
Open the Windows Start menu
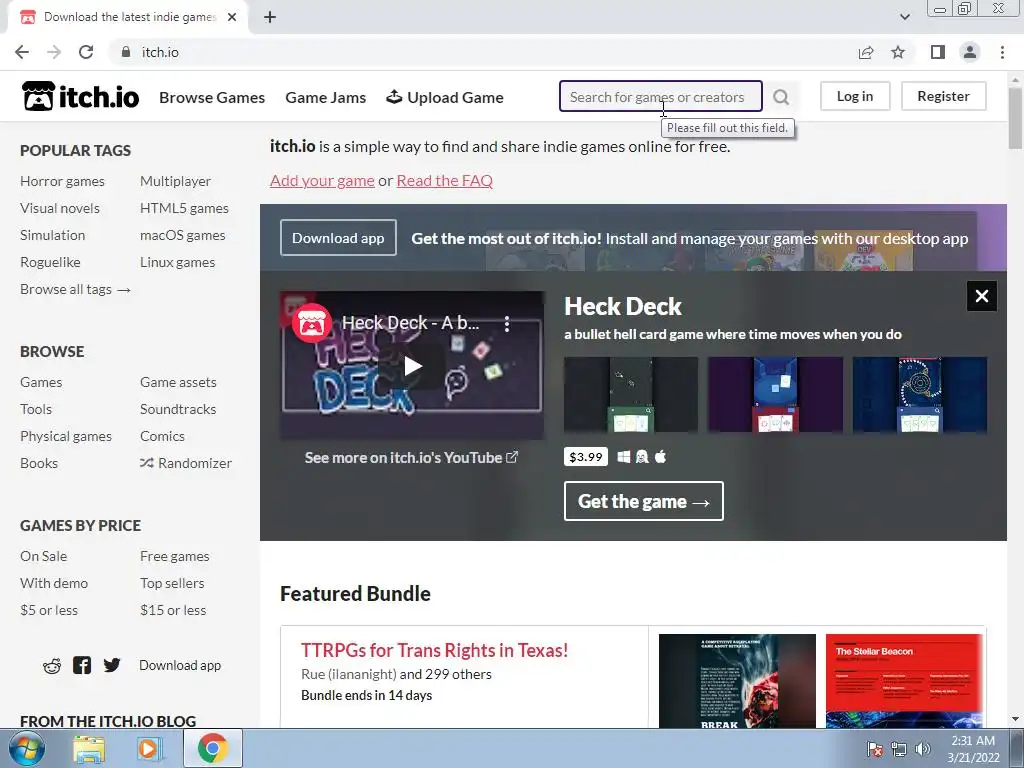coord(27,748)
